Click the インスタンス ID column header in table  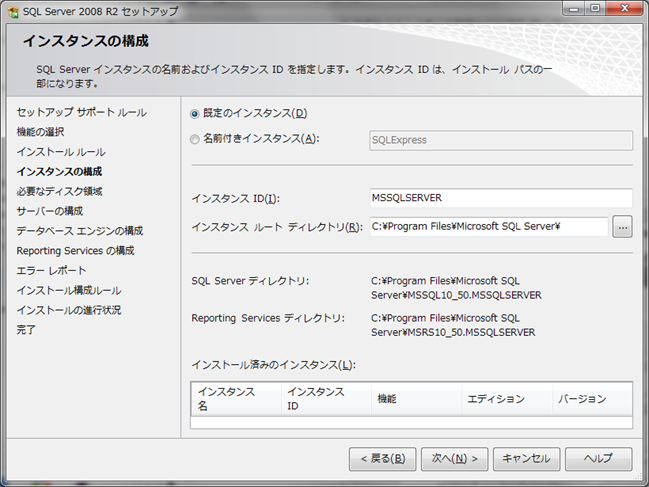(326, 399)
